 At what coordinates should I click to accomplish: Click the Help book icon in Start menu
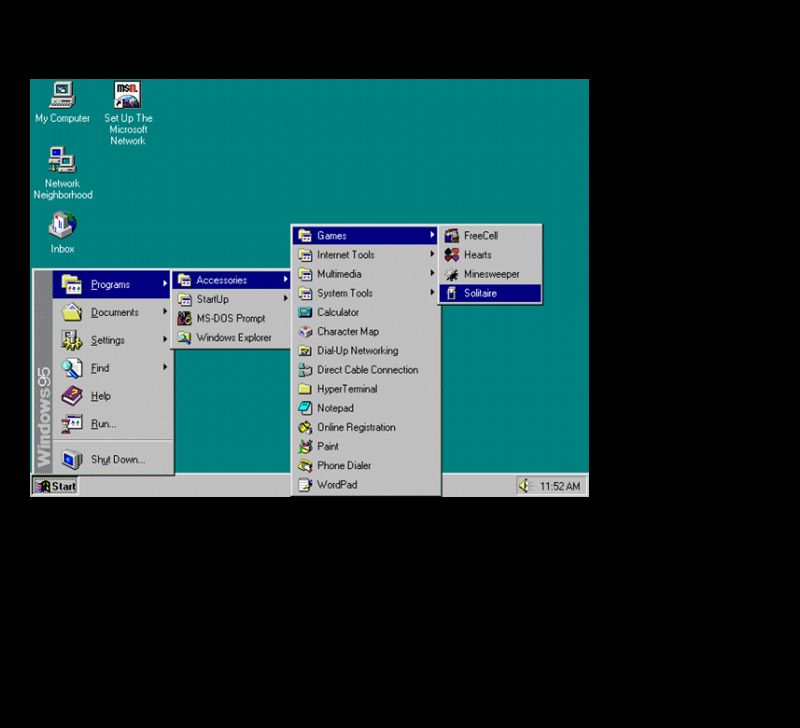[x=72, y=396]
